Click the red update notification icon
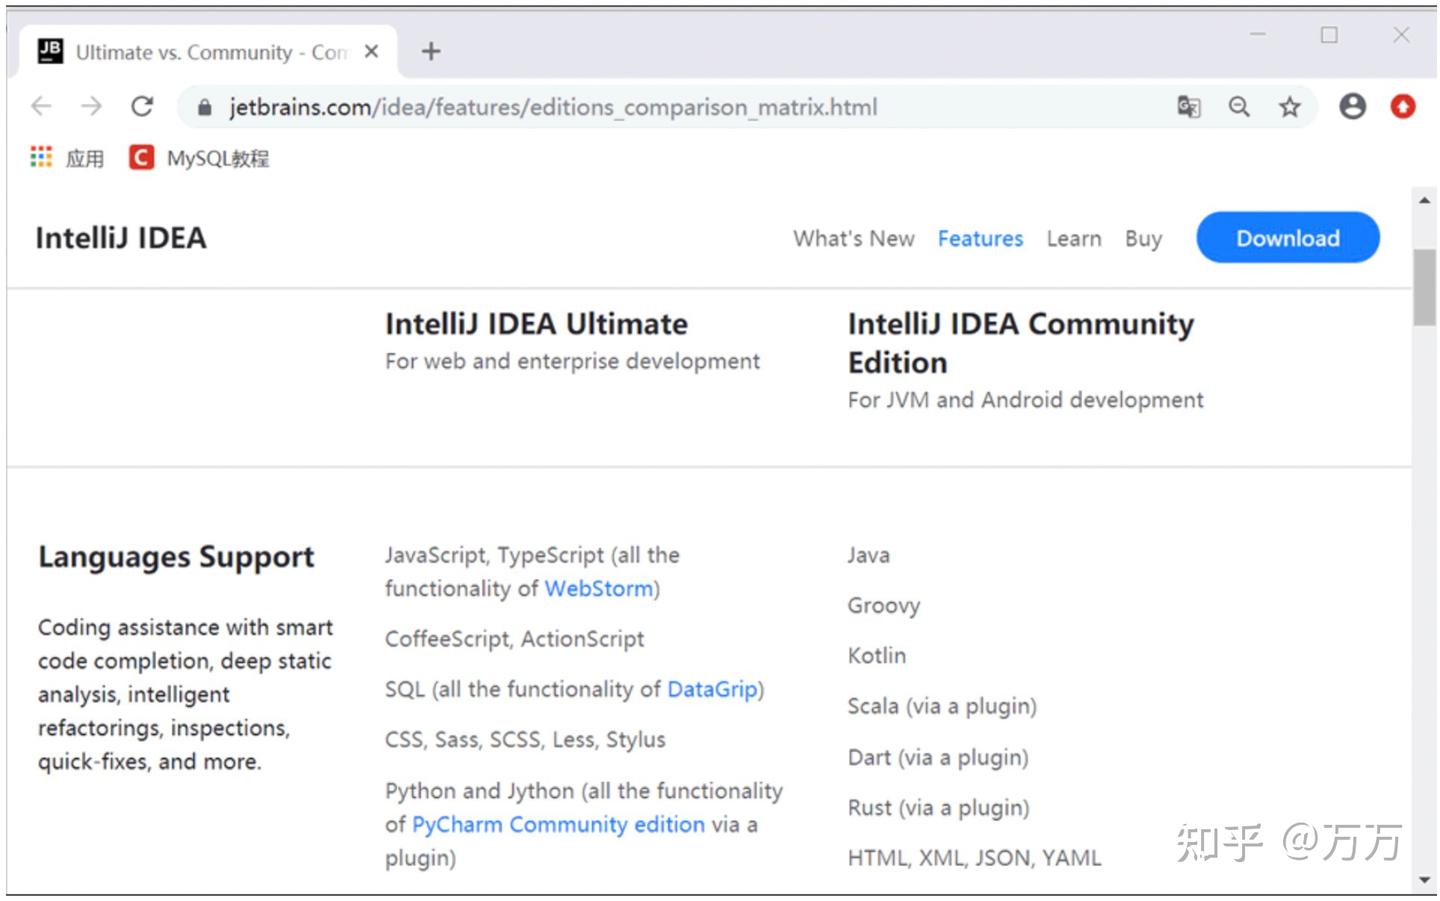The width and height of the screenshot is (1440, 901). coord(1403,106)
